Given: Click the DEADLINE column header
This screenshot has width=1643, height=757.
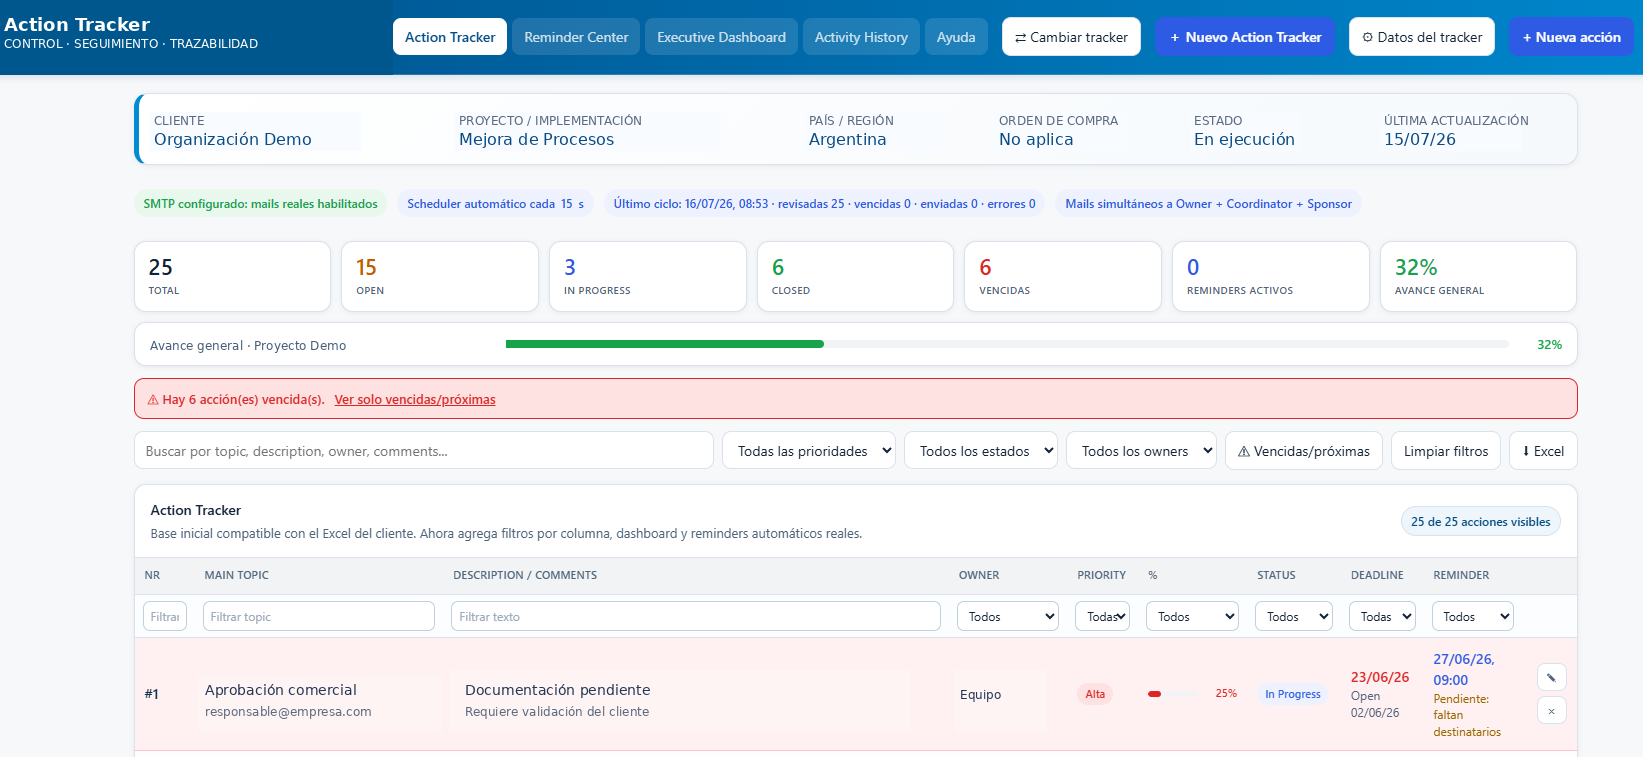Looking at the screenshot, I should tap(1377, 575).
